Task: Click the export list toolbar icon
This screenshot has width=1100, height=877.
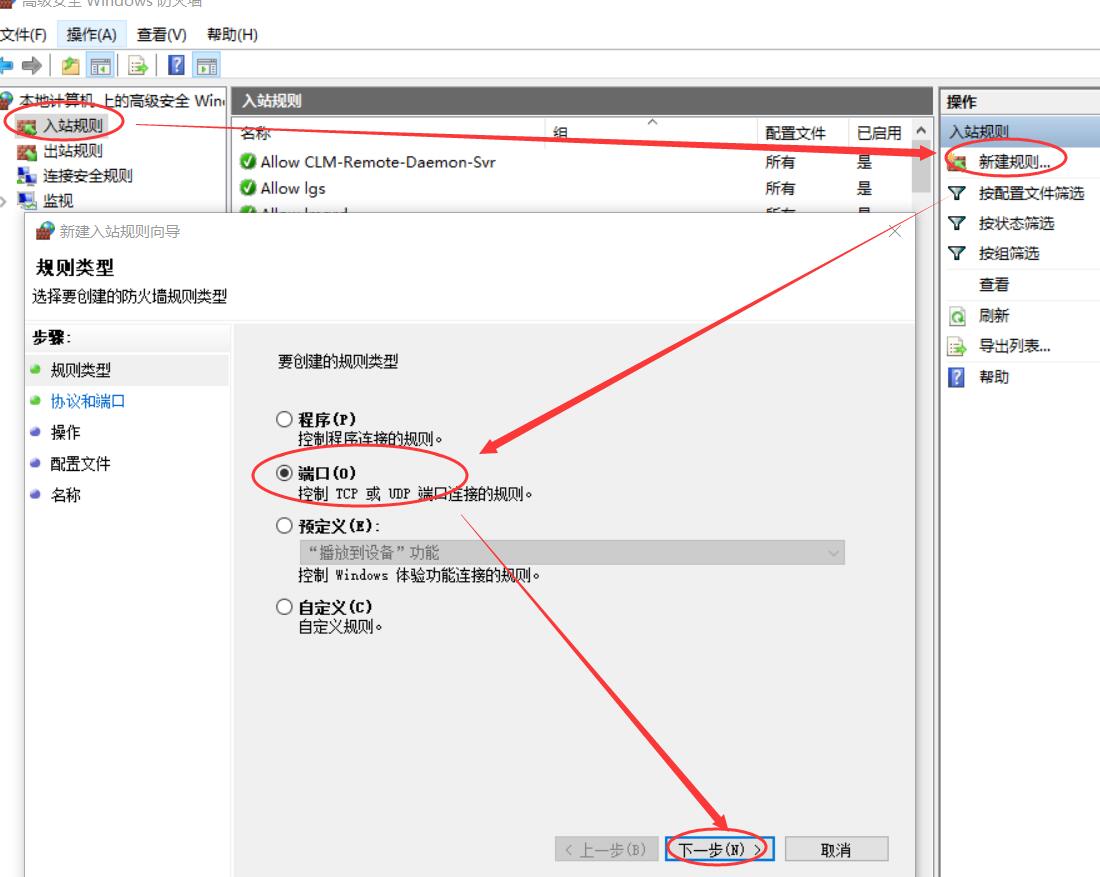Action: (x=138, y=66)
